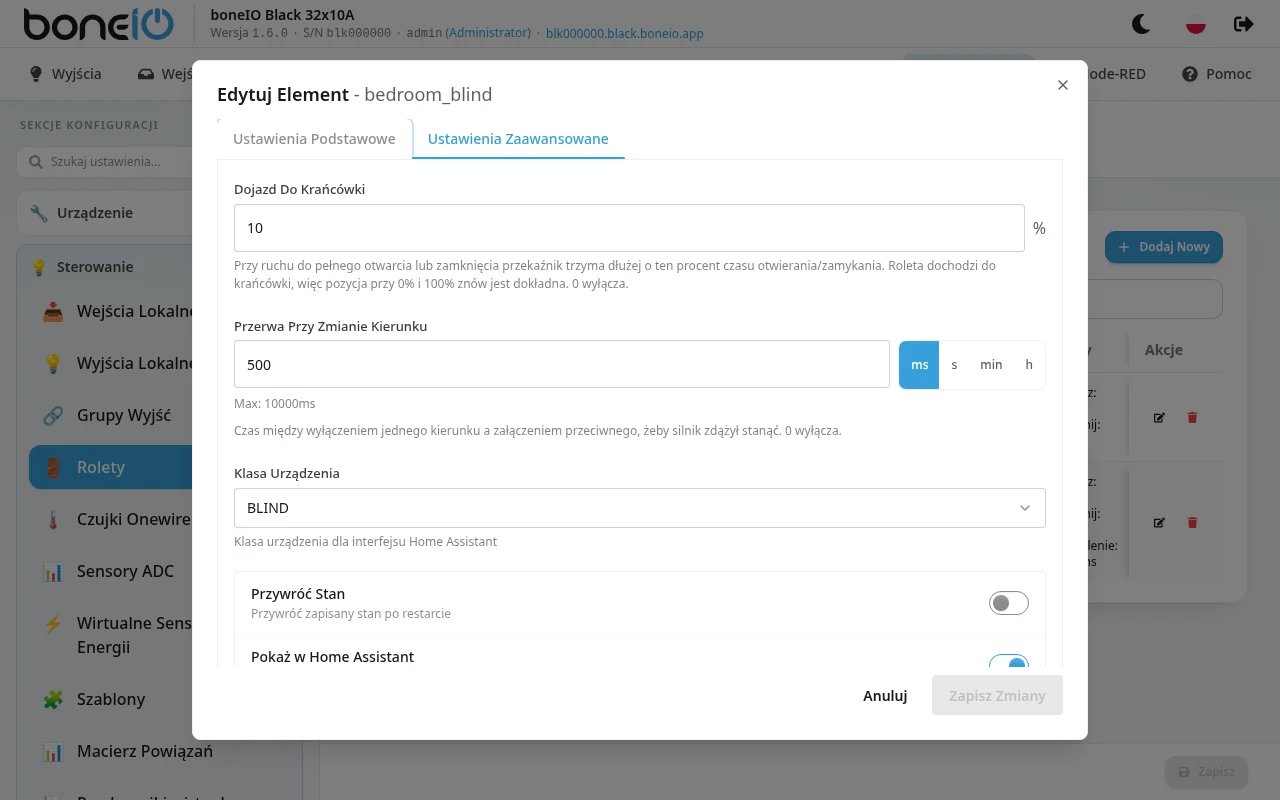Open the blk000000.black.boneio.app link
1280x800 pixels.
point(624,33)
